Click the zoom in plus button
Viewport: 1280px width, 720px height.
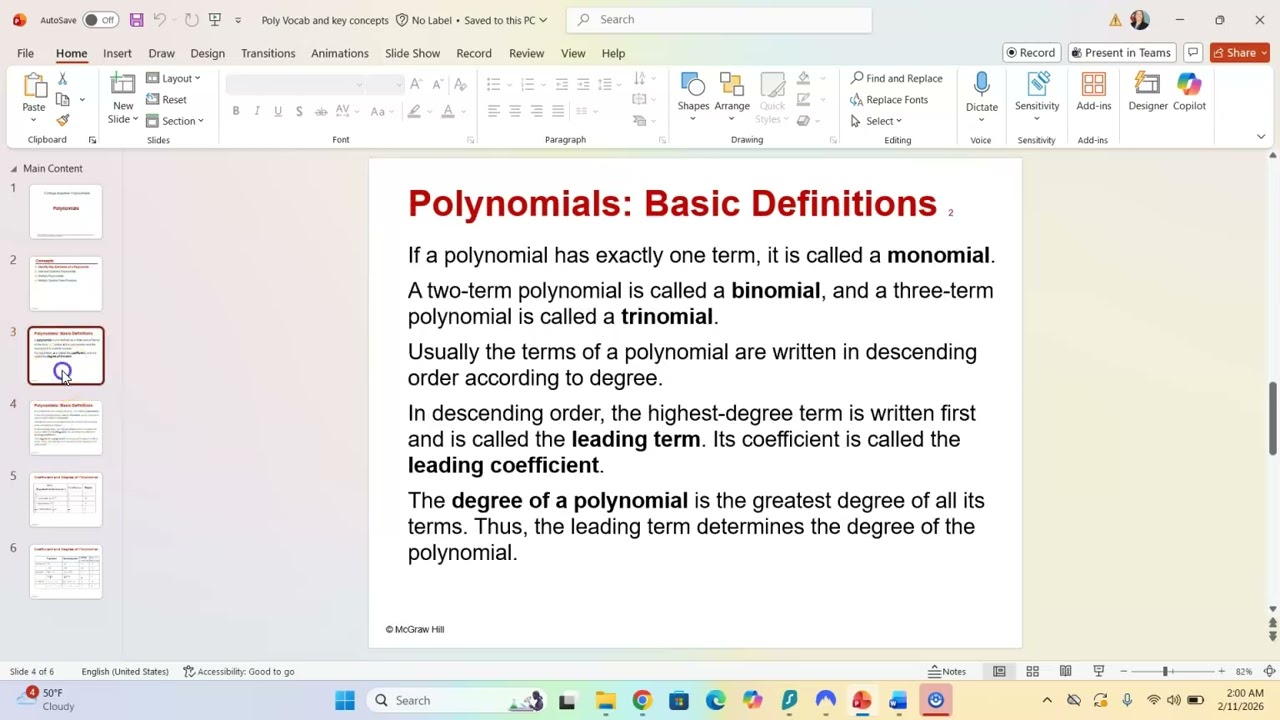tap(1221, 672)
